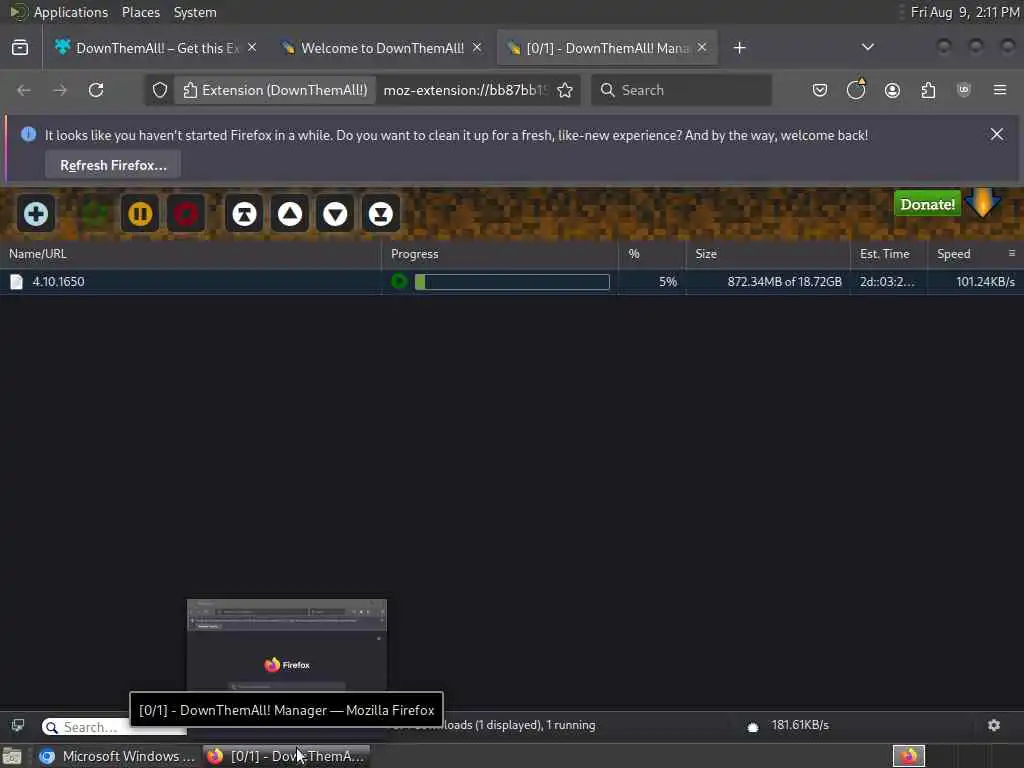Reload the current page

(96, 90)
